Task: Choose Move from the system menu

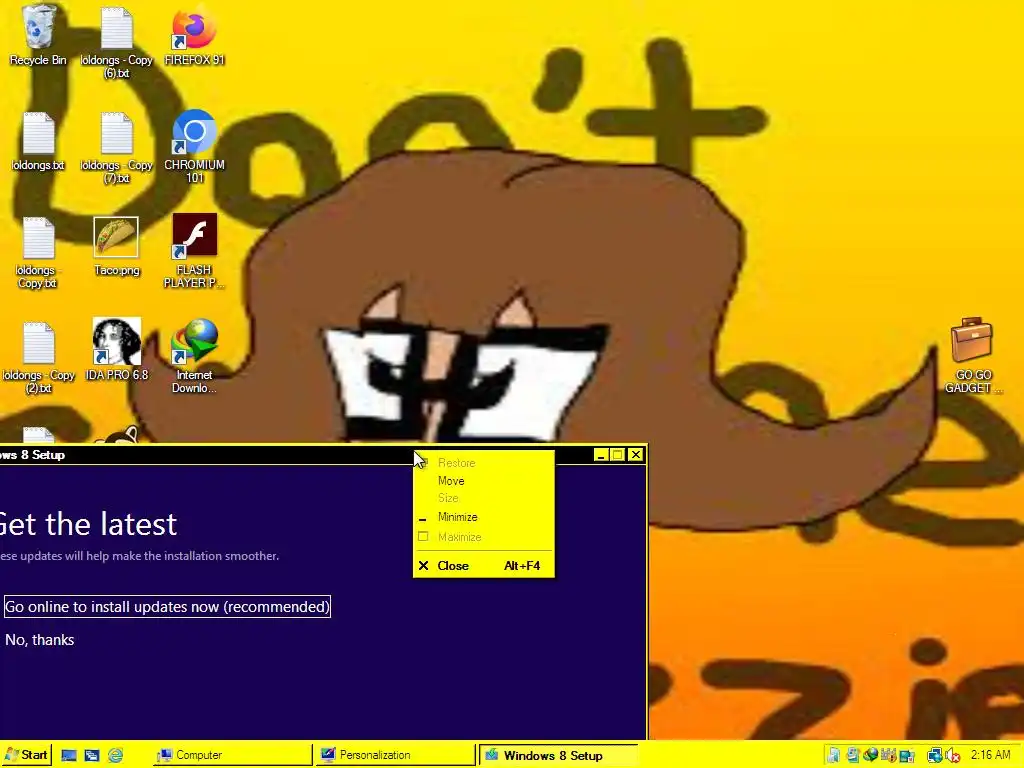Action: 484,481
